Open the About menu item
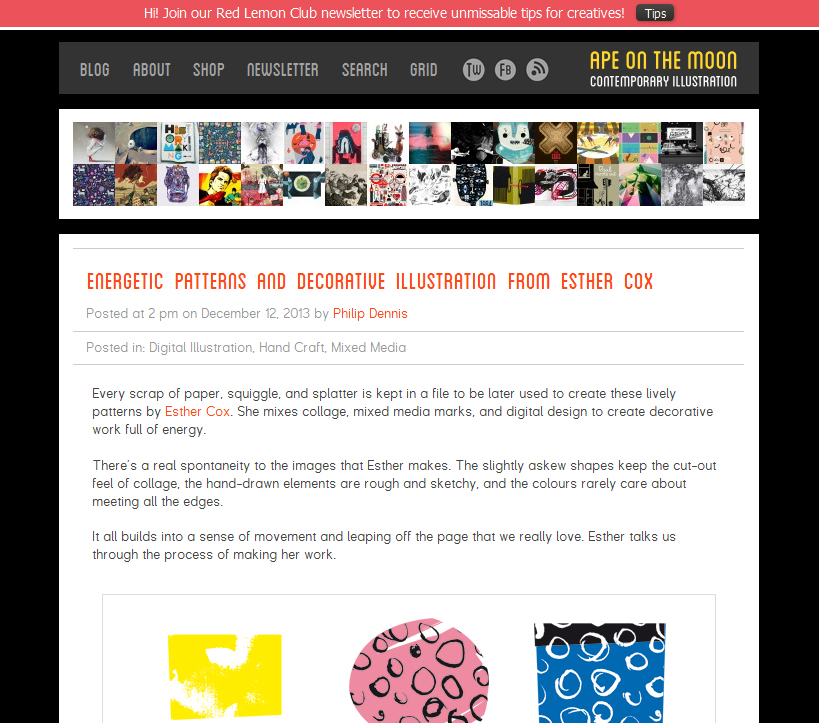This screenshot has width=819, height=723. tap(151, 70)
